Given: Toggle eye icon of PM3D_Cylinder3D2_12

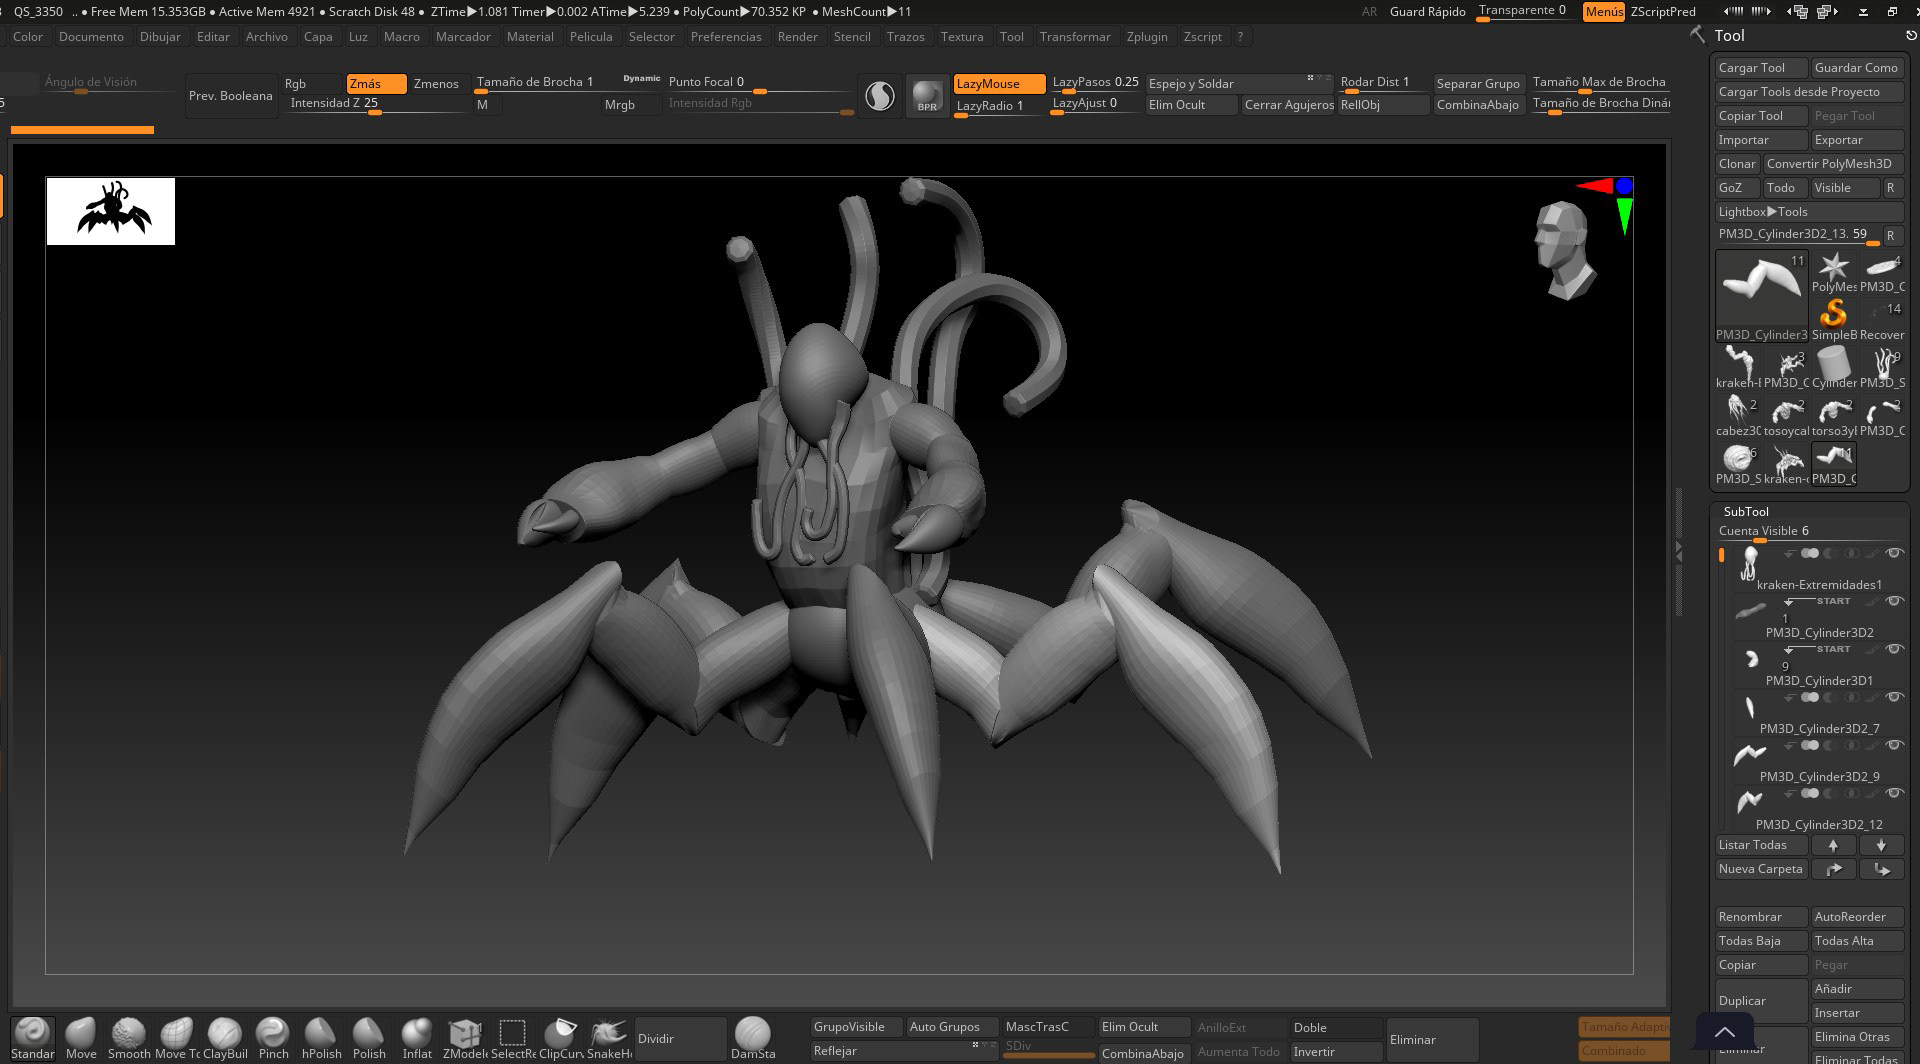Looking at the screenshot, I should coord(1893,793).
